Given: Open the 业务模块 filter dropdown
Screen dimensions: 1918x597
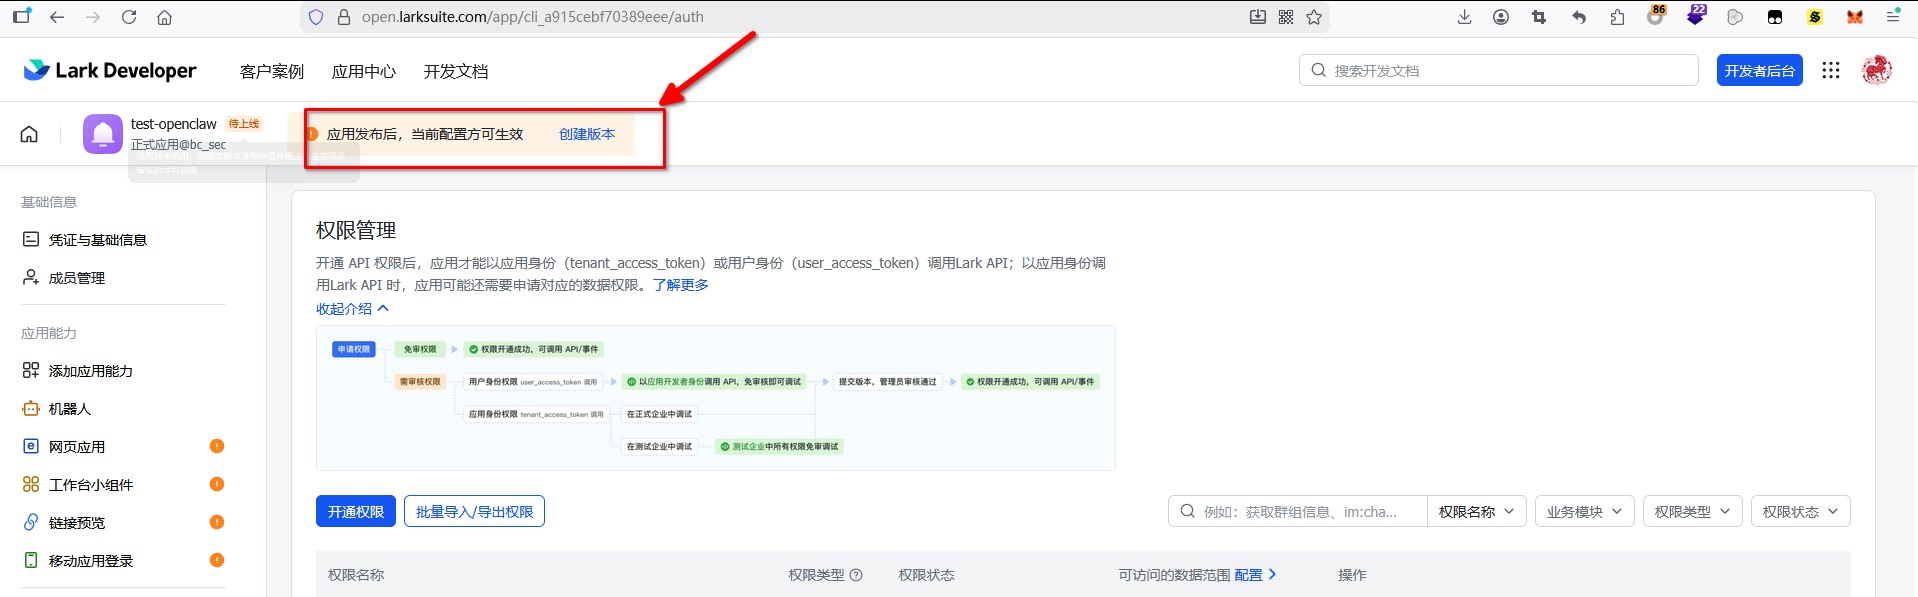Looking at the screenshot, I should pyautogui.click(x=1584, y=511).
